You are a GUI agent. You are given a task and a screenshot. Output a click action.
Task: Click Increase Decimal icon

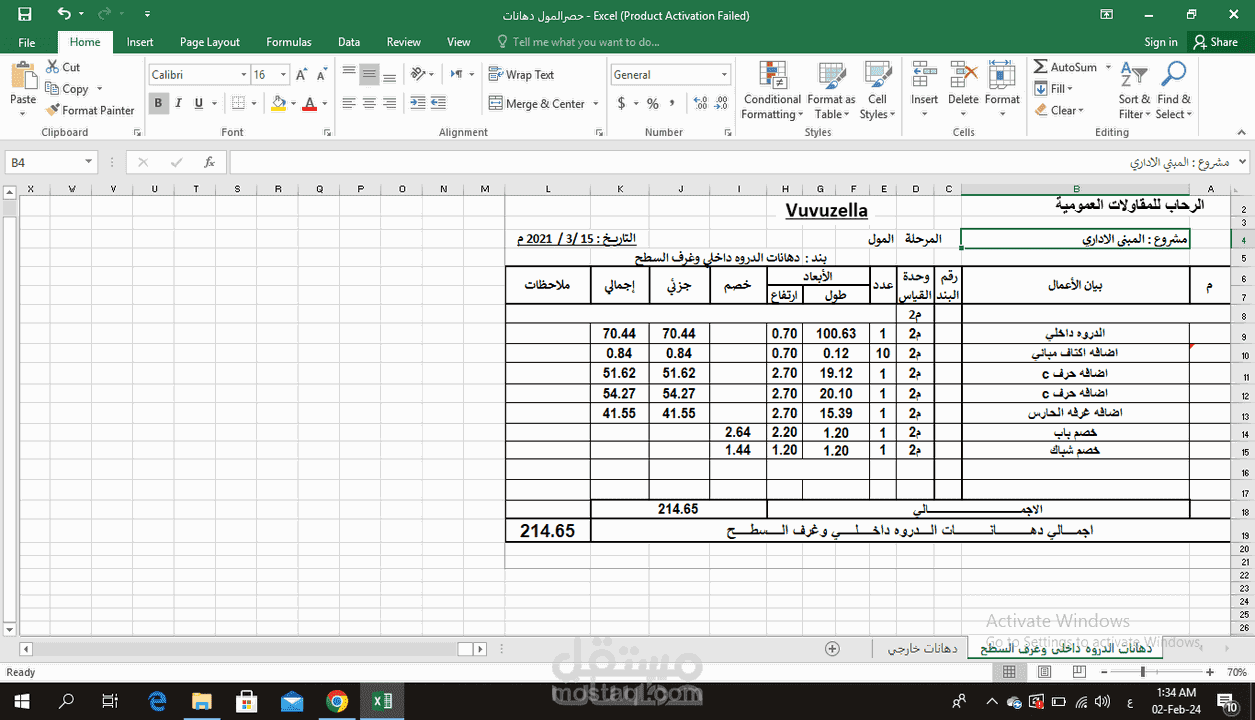pos(700,103)
